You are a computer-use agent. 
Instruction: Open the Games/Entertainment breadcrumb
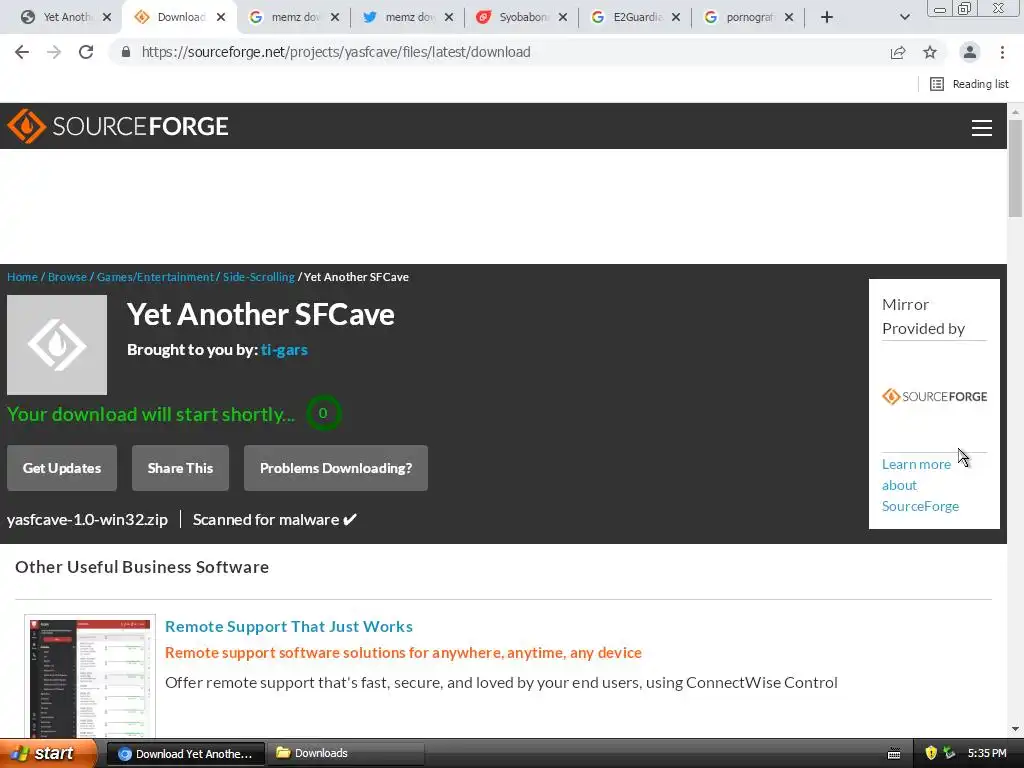(155, 277)
